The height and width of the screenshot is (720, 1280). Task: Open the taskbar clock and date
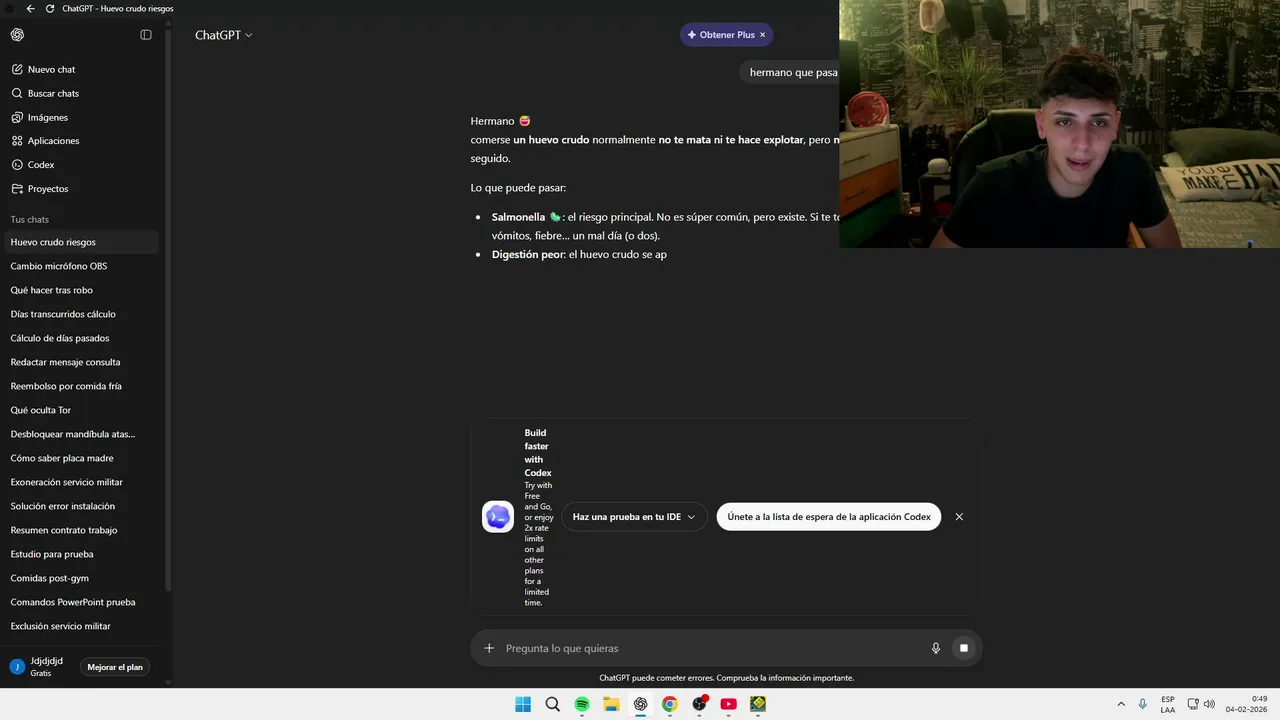pos(1246,704)
